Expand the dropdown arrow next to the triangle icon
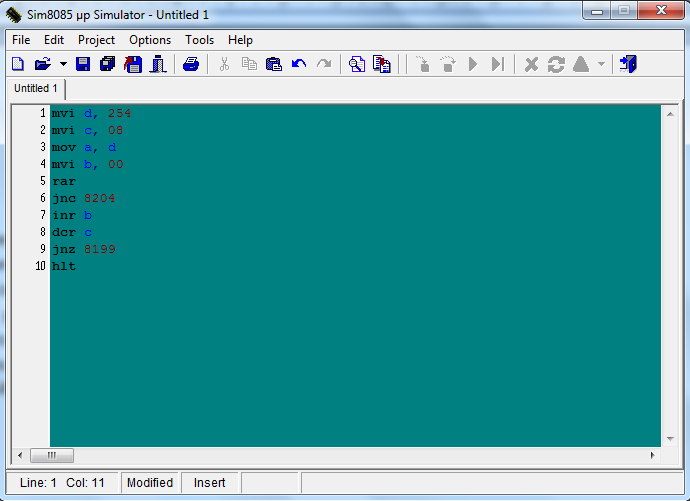Viewport: 690px width, 501px height. [601, 64]
